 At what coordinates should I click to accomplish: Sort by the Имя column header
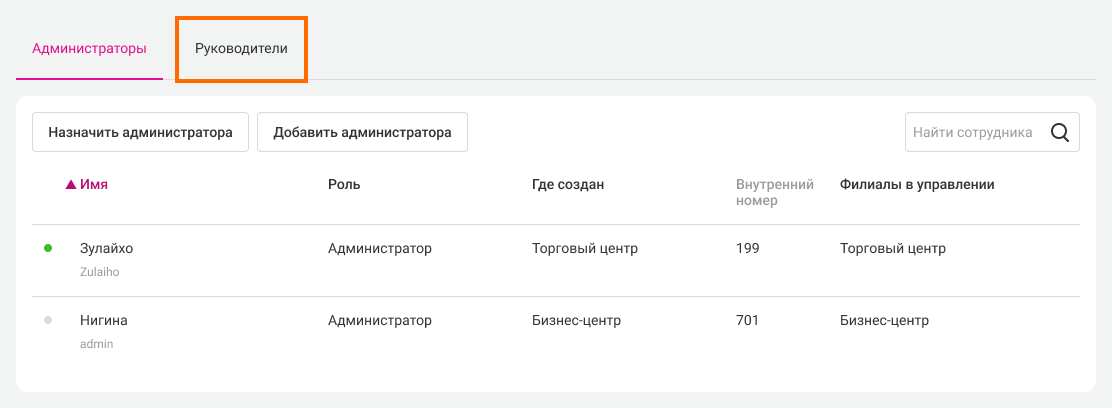click(x=94, y=185)
